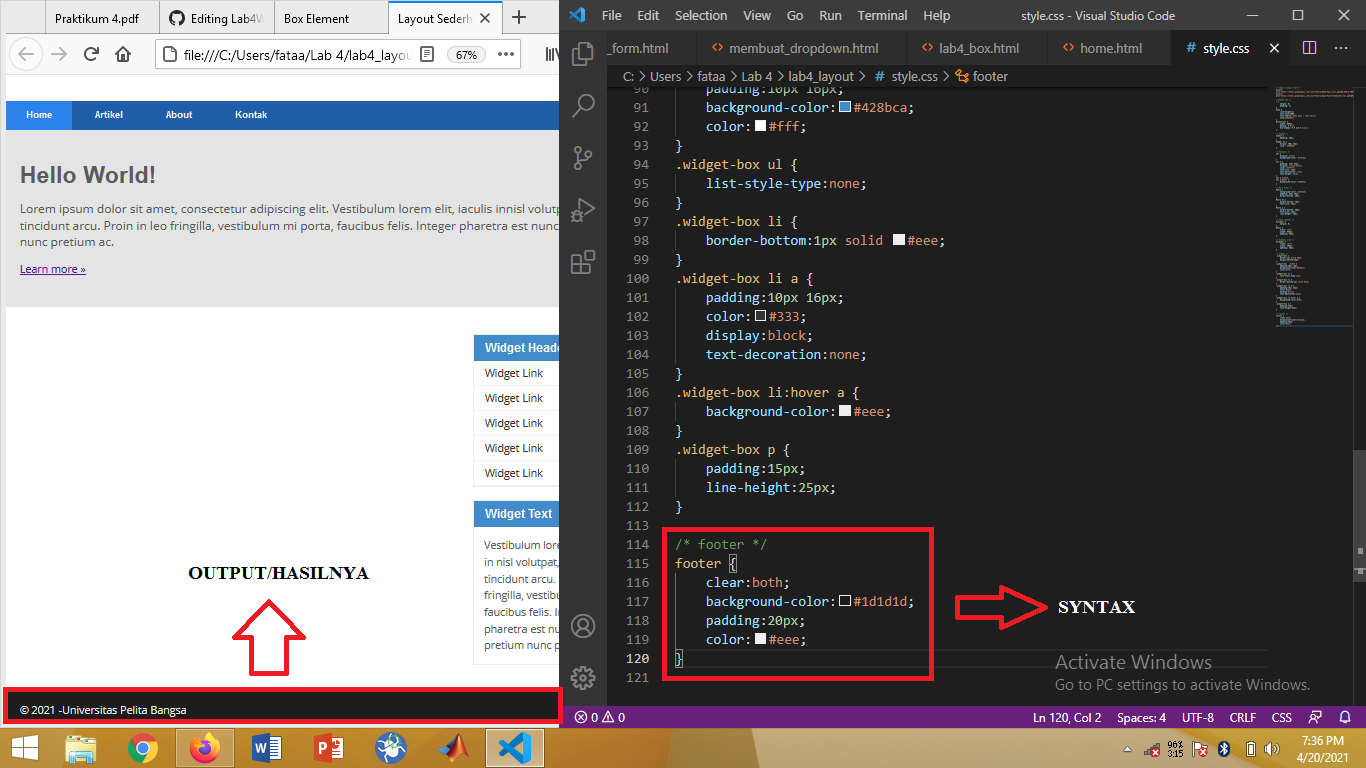Open the Search view in VS Code

(x=583, y=106)
